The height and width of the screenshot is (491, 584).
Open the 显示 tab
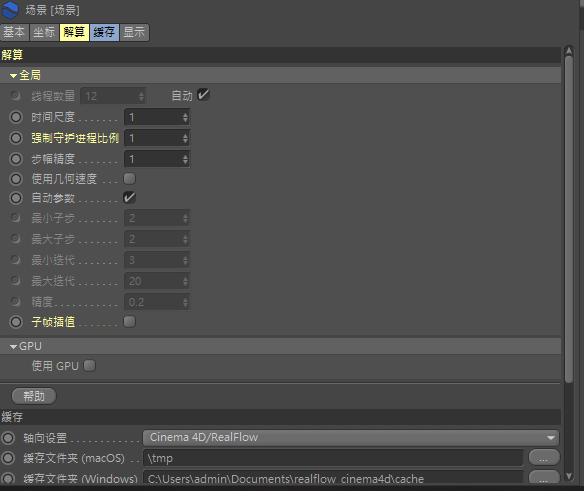click(x=134, y=32)
